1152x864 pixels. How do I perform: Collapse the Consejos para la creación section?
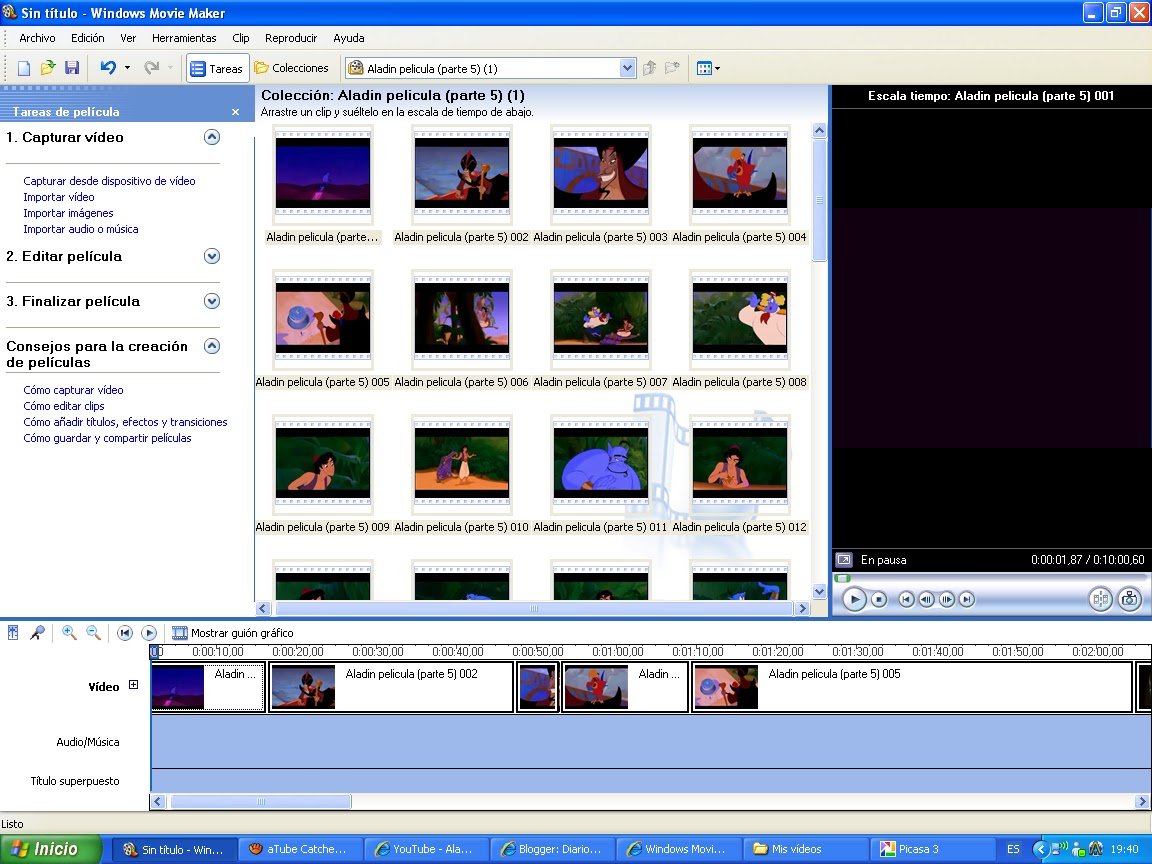click(212, 346)
